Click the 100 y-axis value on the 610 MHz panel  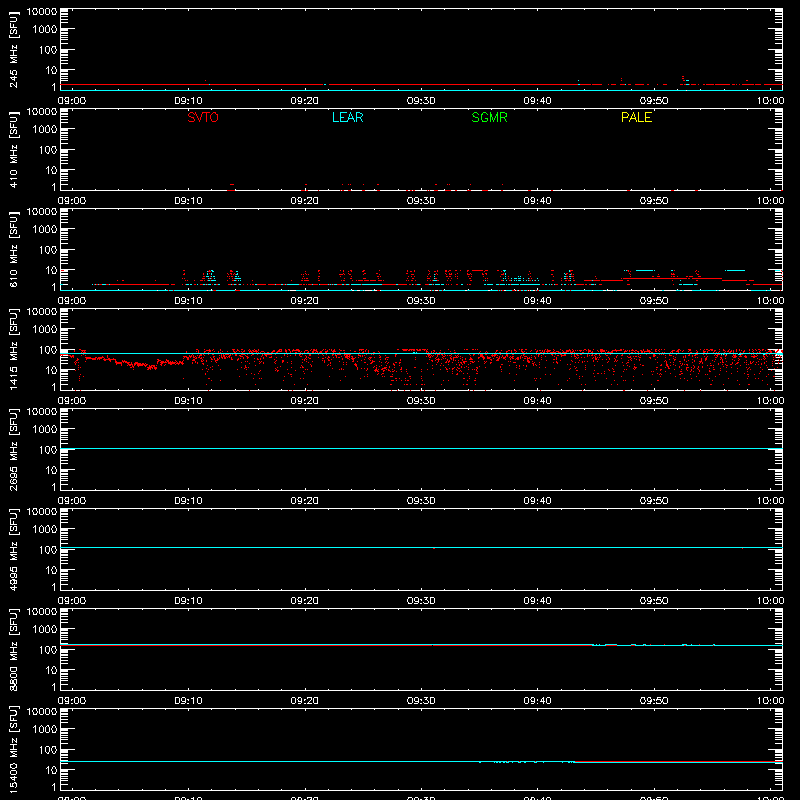tap(48, 250)
